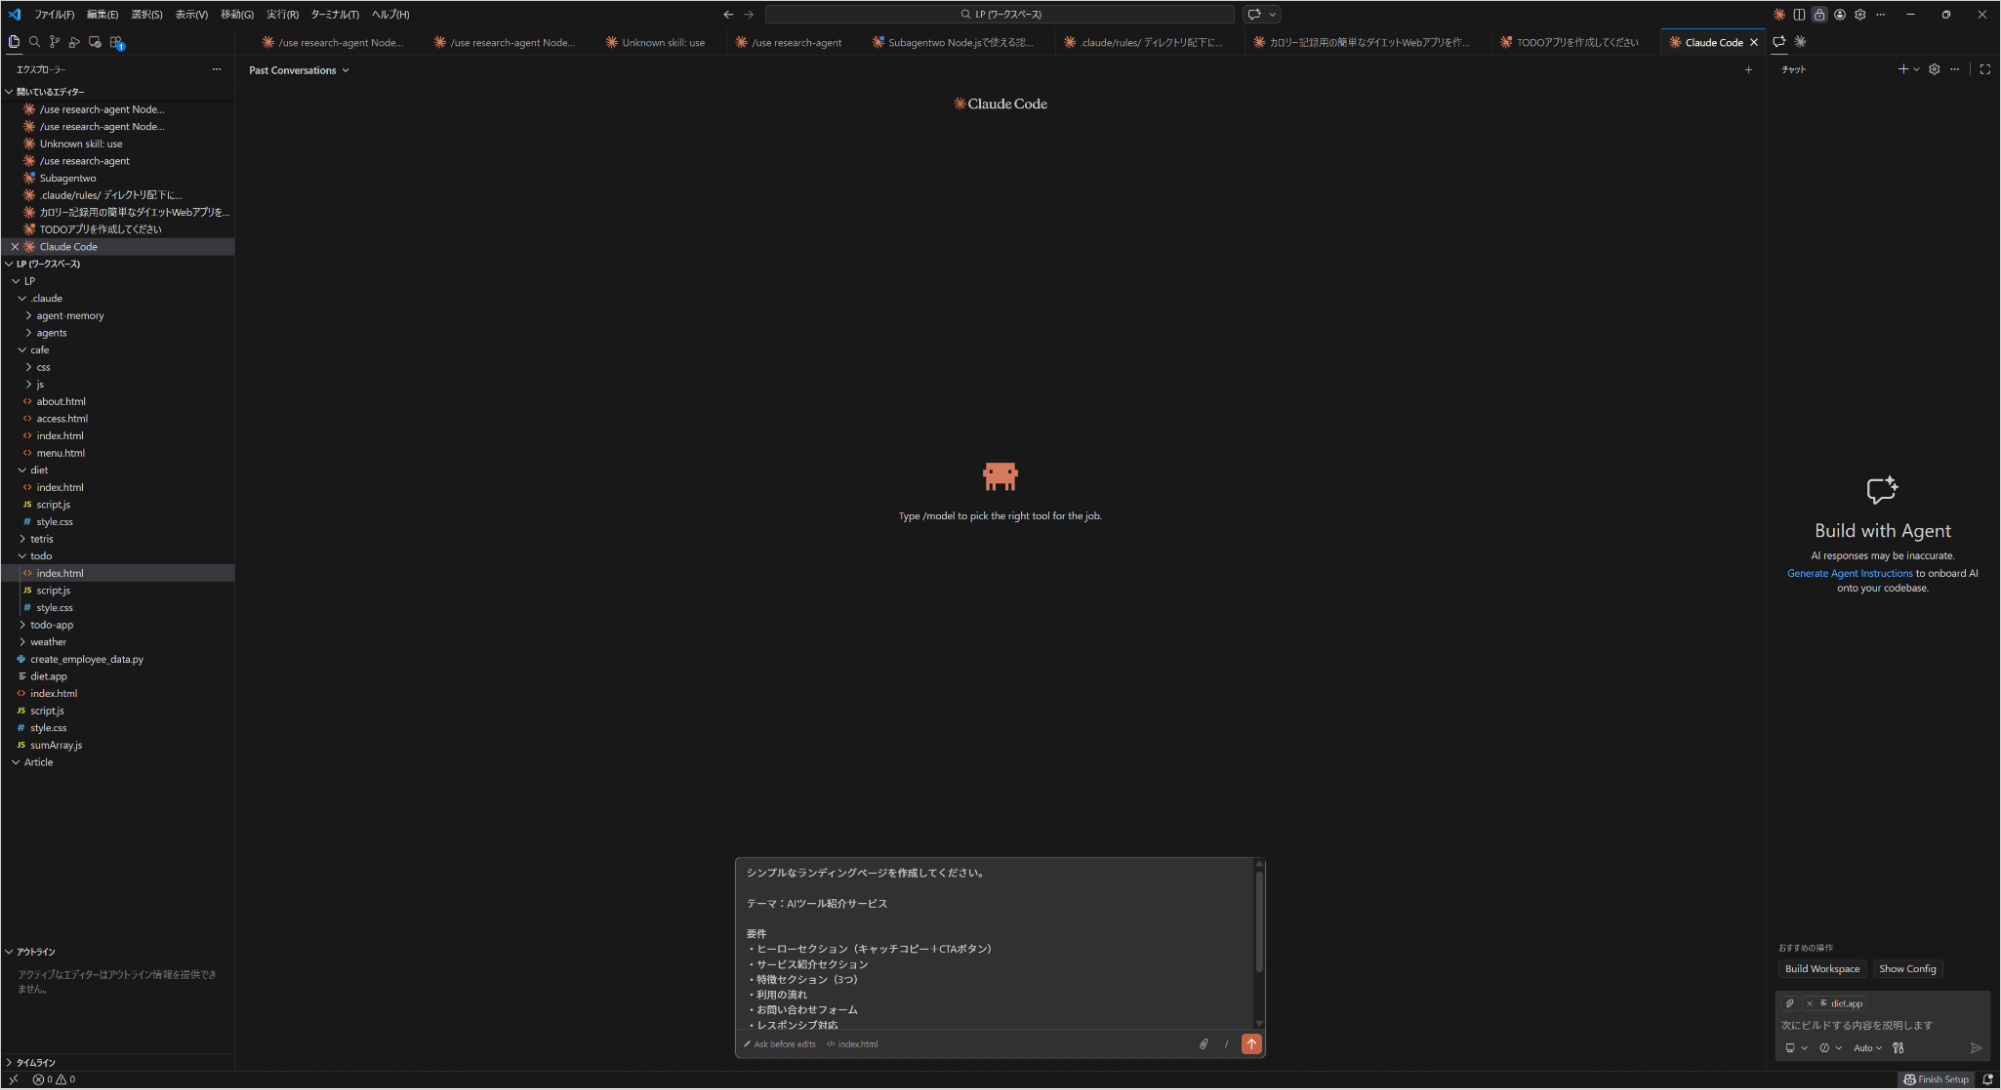Expand chat panel to full screen
The height and width of the screenshot is (1090, 2001).
click(x=1986, y=69)
